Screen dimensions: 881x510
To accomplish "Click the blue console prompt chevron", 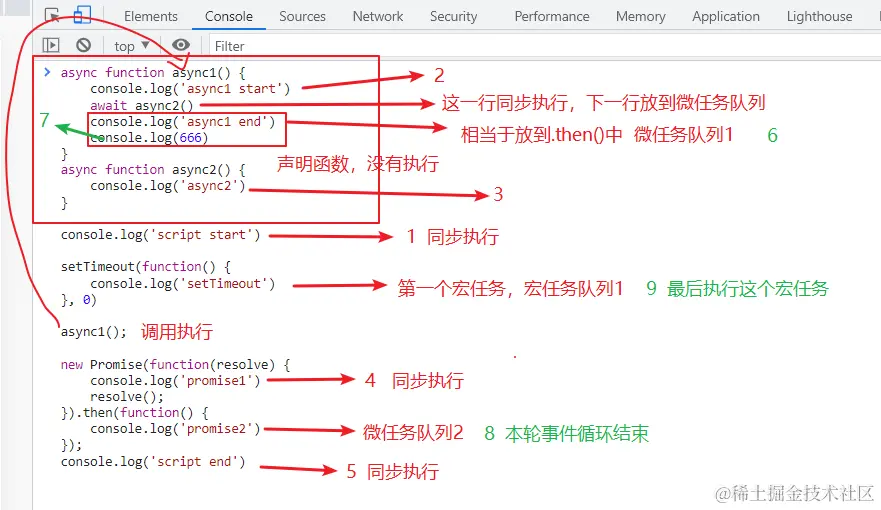I will [47, 72].
